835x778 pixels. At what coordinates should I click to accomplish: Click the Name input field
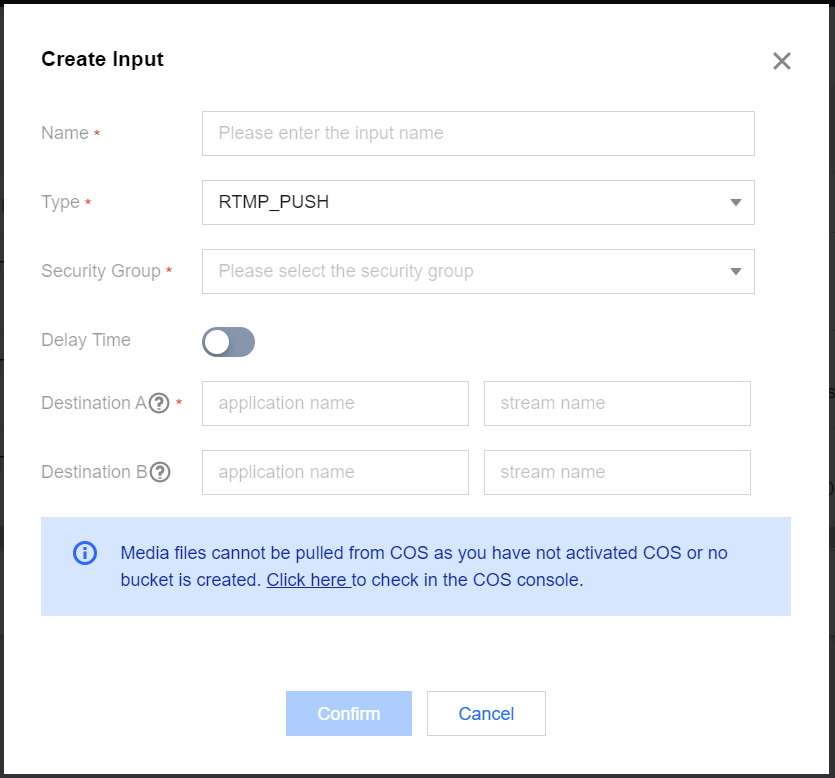point(477,133)
